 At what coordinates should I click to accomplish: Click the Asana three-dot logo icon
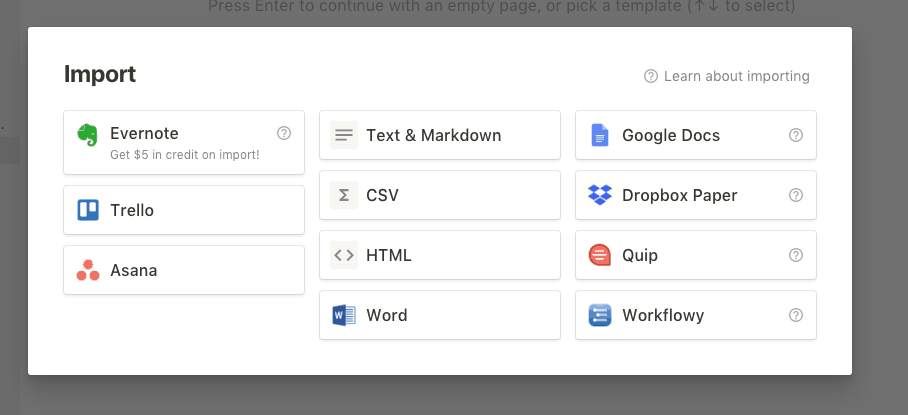(88, 270)
